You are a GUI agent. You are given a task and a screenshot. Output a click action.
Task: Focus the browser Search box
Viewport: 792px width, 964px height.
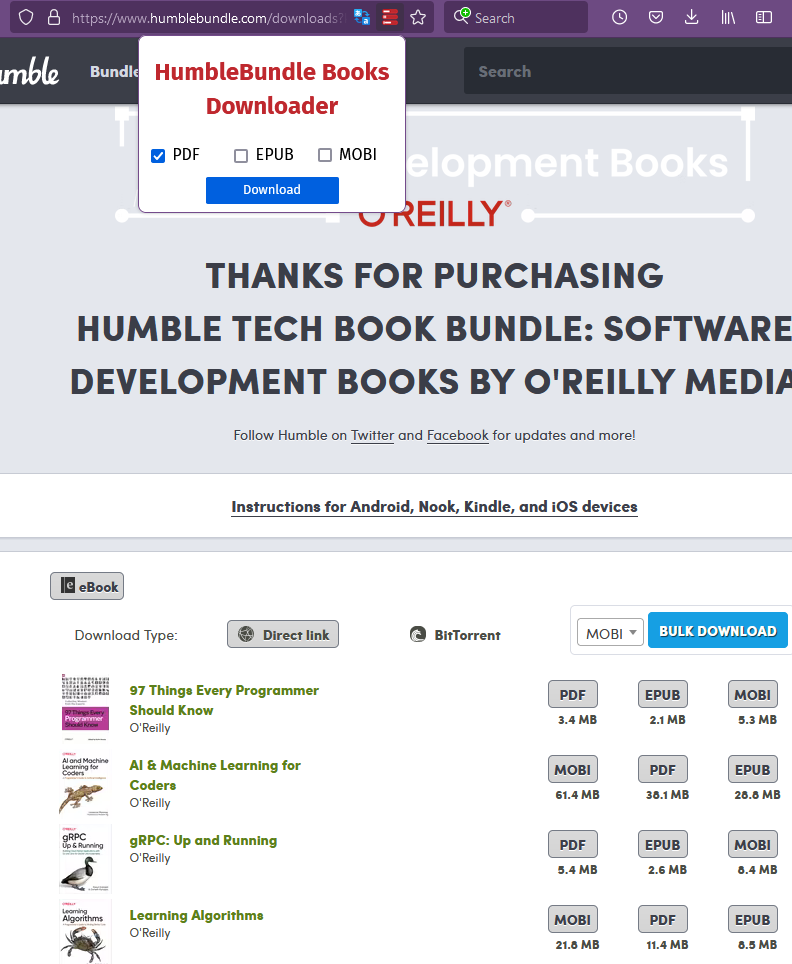tap(515, 17)
